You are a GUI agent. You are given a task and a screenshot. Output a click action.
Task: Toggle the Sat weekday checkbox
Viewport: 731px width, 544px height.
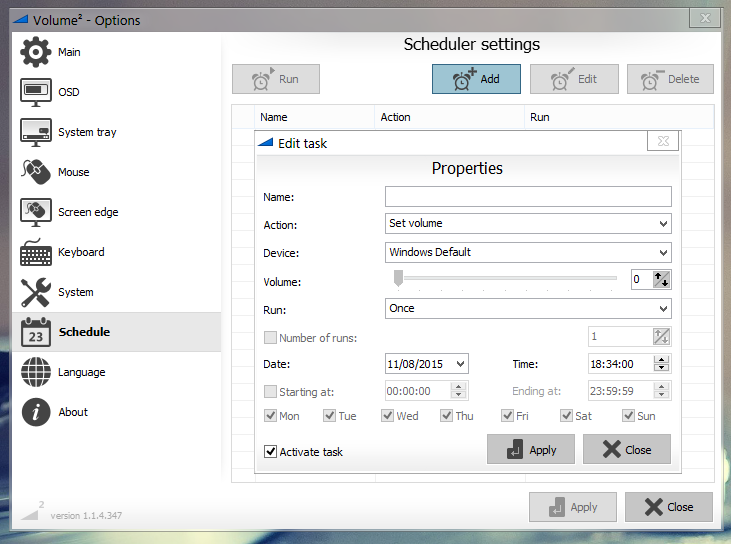coord(566,415)
